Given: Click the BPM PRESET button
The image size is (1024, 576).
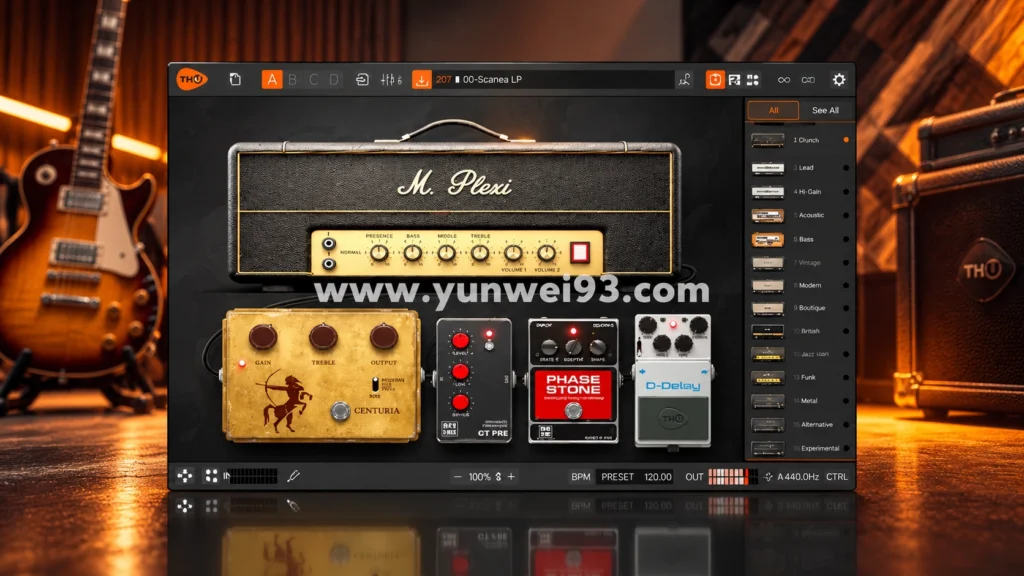Looking at the screenshot, I should point(617,477).
